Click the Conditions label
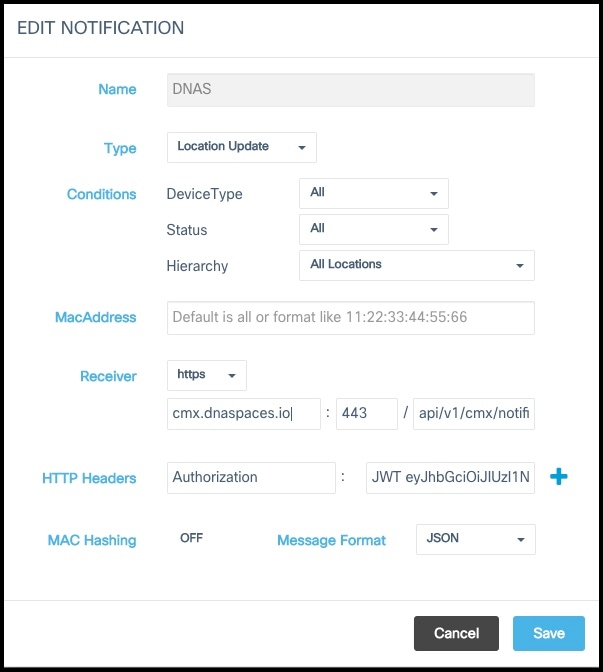This screenshot has height=672, width=603. point(102,195)
